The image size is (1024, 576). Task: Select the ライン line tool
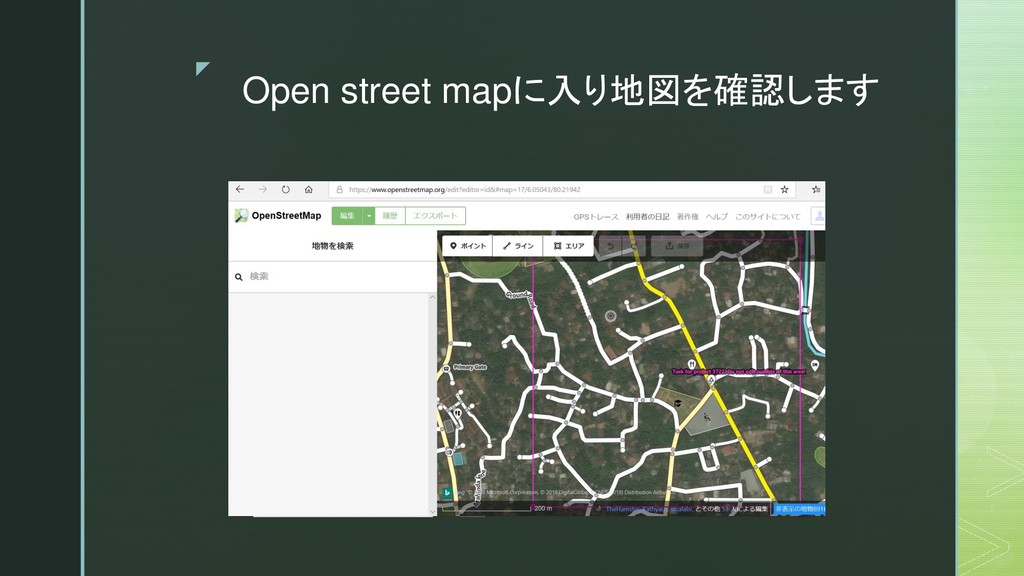click(x=518, y=246)
